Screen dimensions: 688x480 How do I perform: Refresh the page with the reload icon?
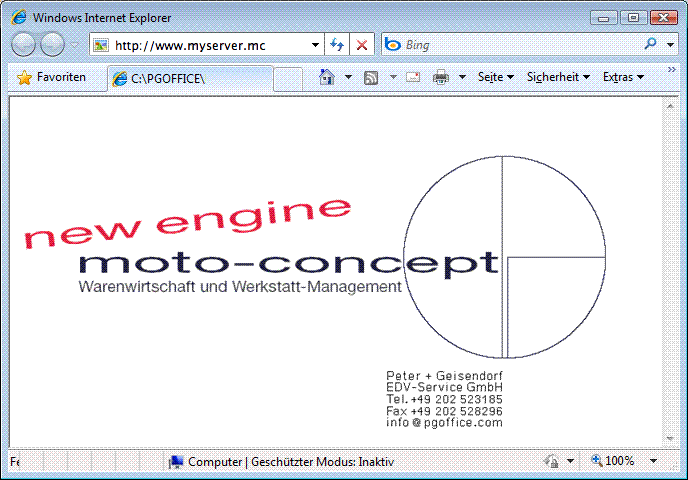pos(337,45)
